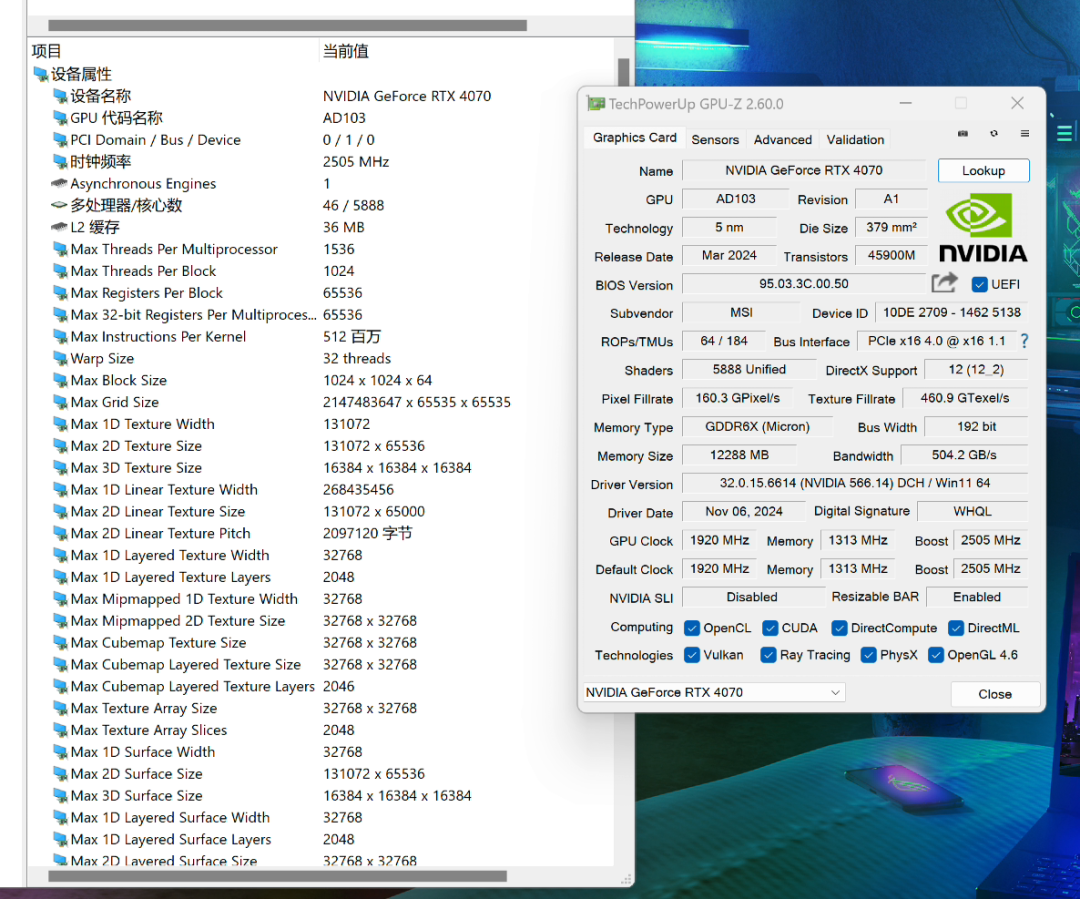Click the icon beside Warp Size

61,358
